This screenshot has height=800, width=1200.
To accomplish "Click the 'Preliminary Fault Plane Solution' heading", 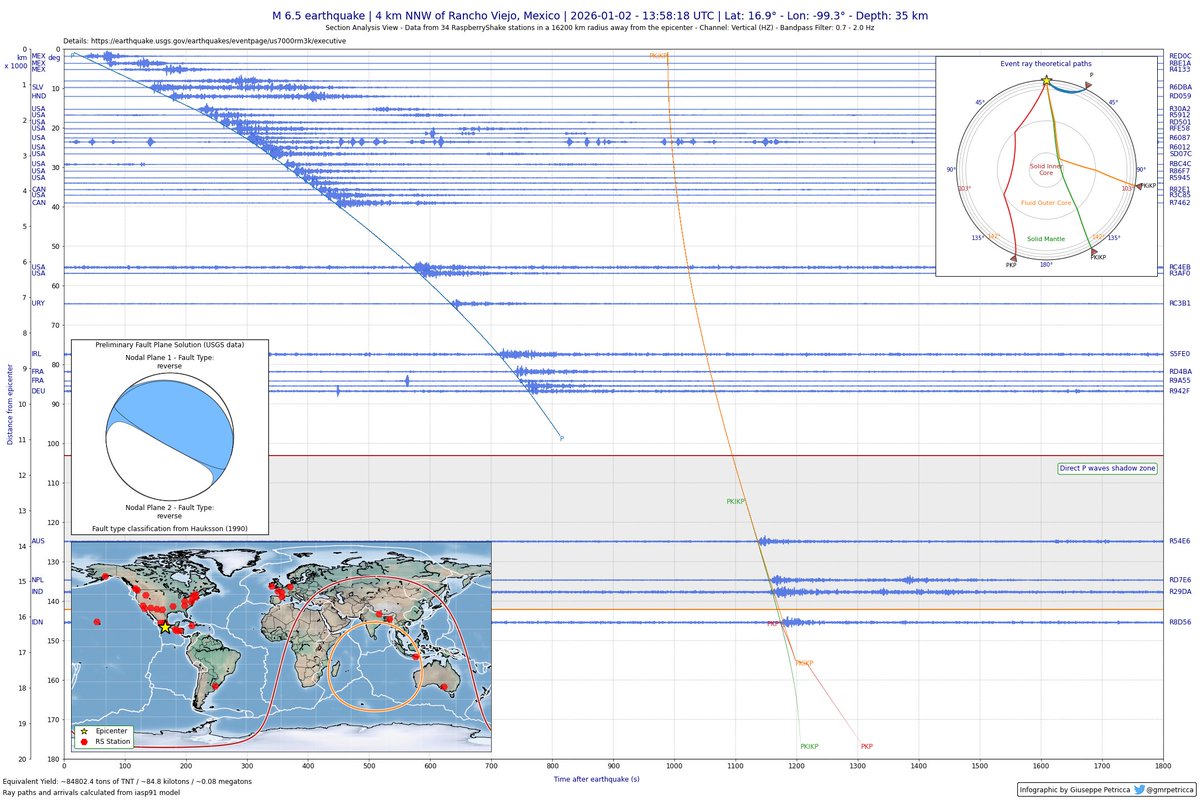I will (x=170, y=344).
